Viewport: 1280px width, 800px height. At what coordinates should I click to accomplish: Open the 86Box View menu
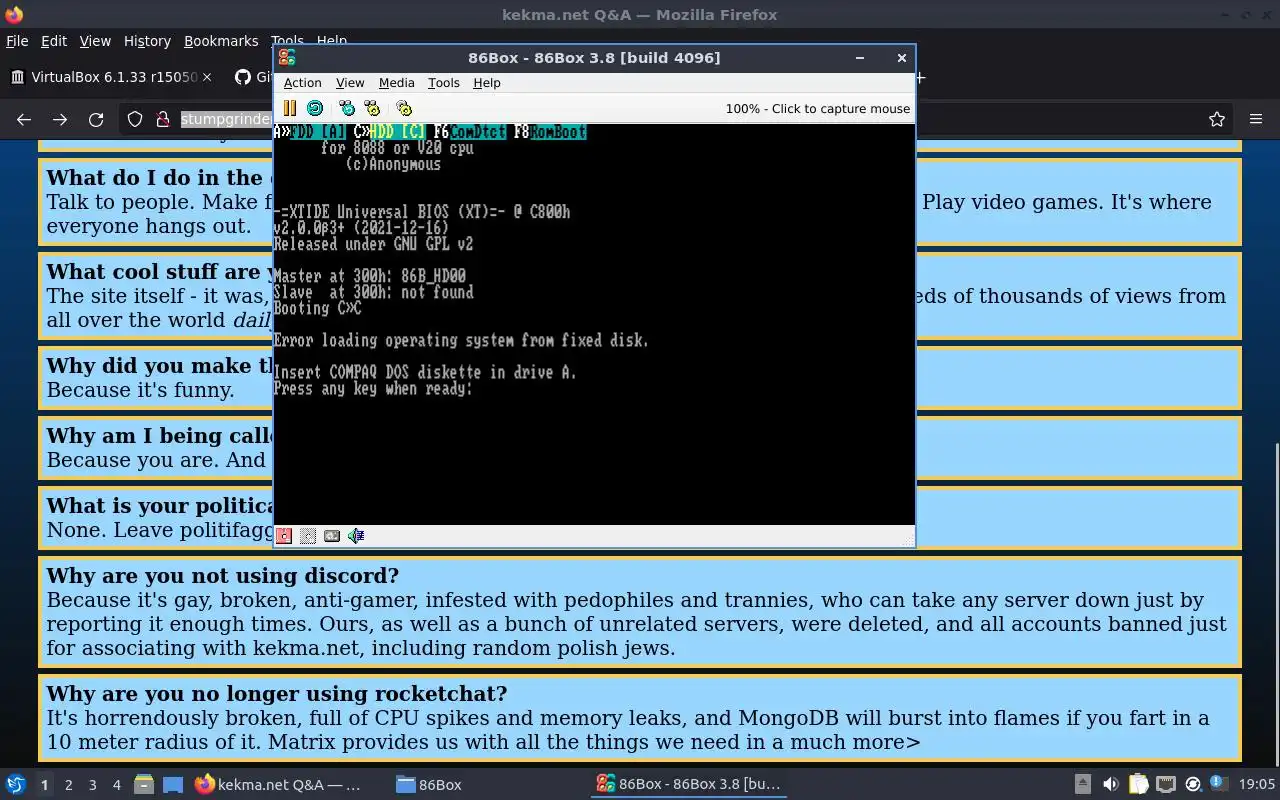(350, 83)
